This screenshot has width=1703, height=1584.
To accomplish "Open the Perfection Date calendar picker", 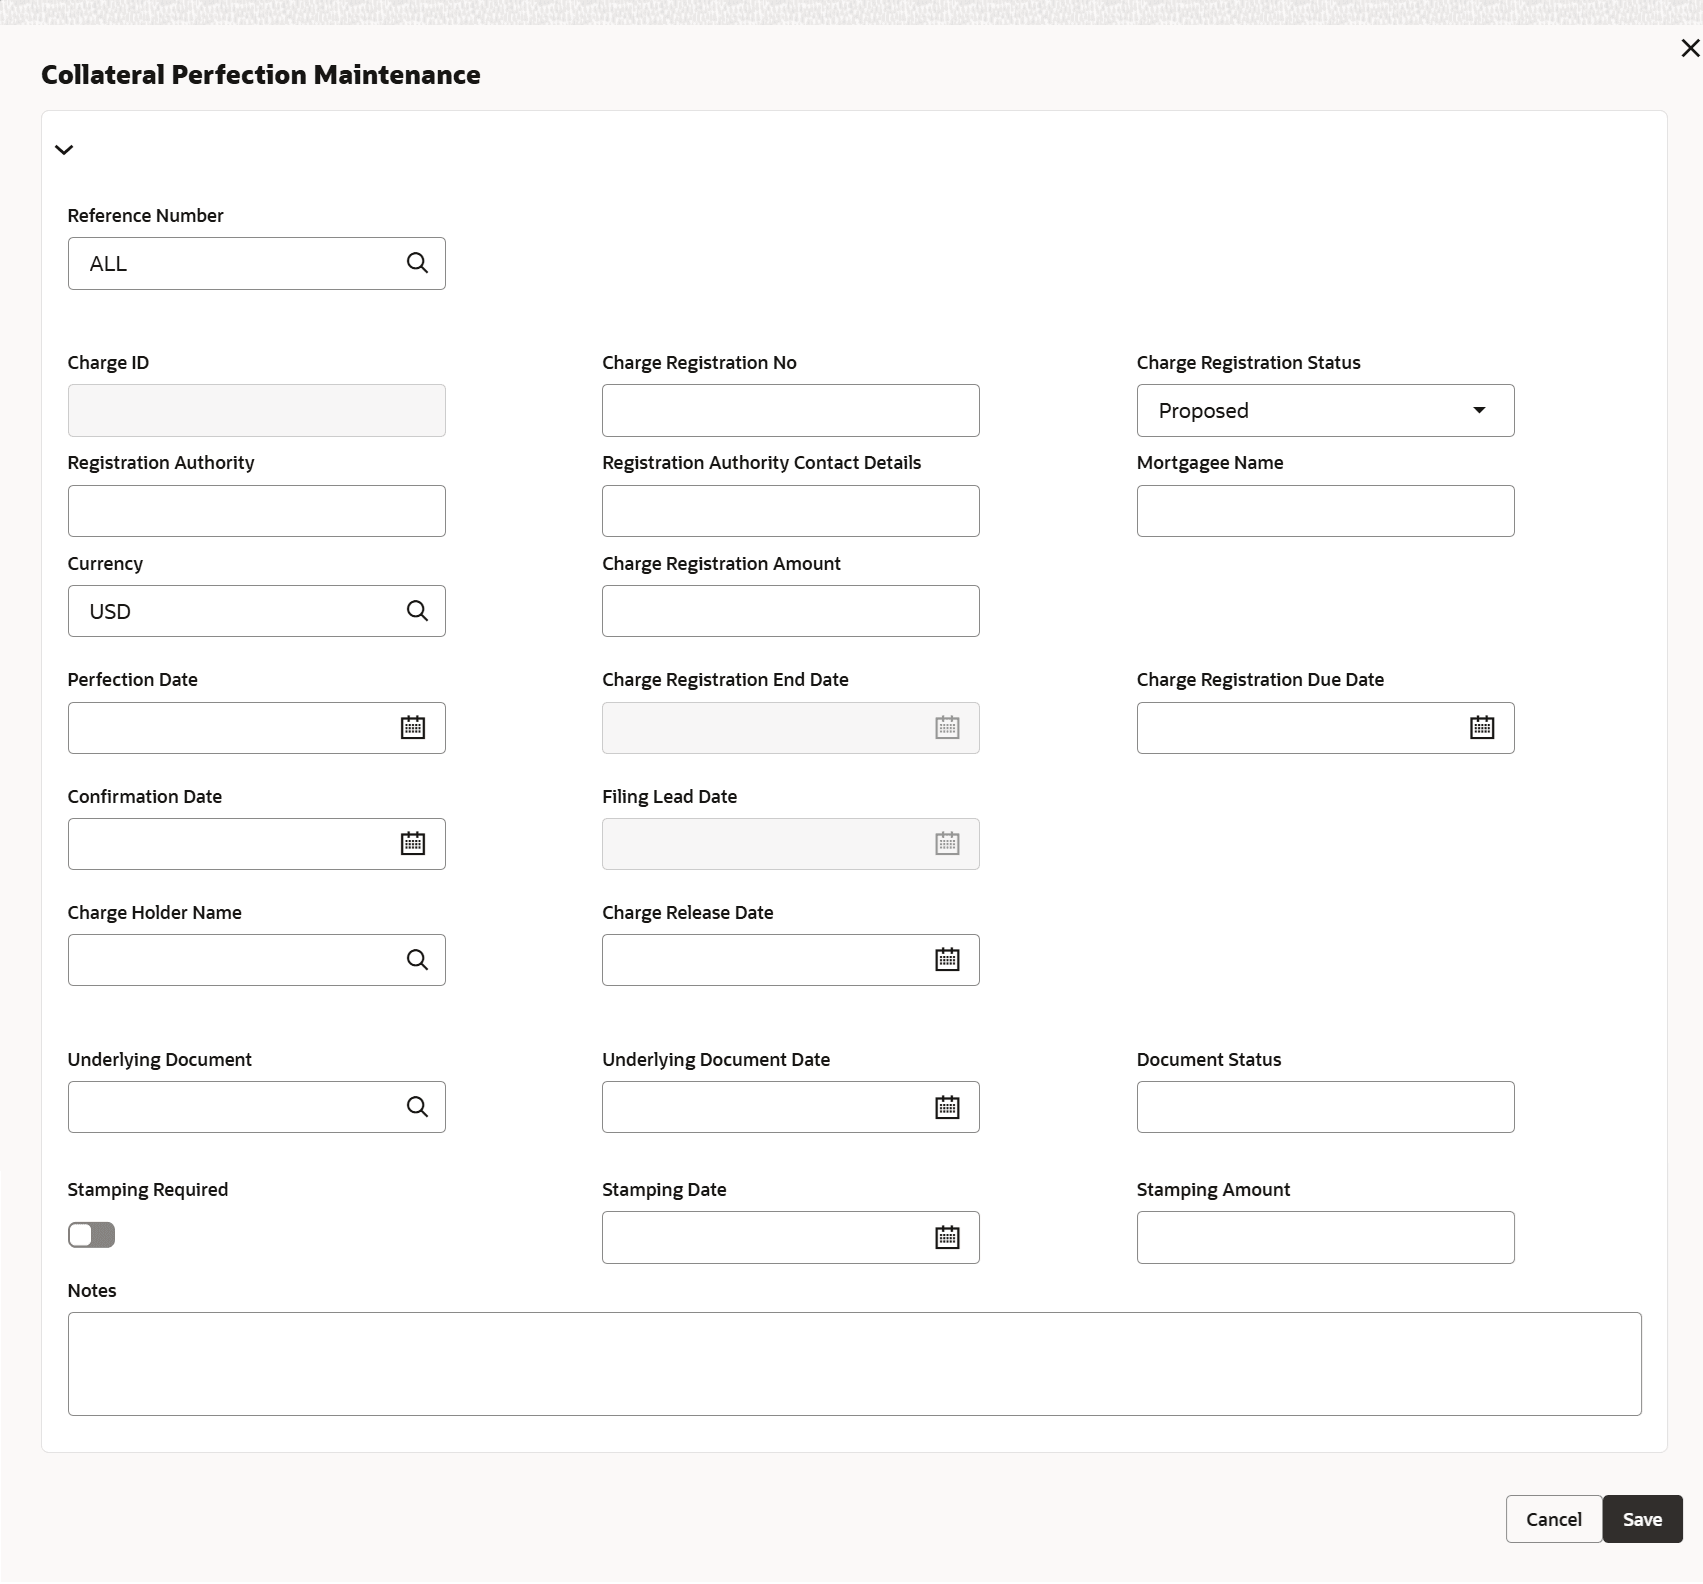I will click(x=413, y=728).
